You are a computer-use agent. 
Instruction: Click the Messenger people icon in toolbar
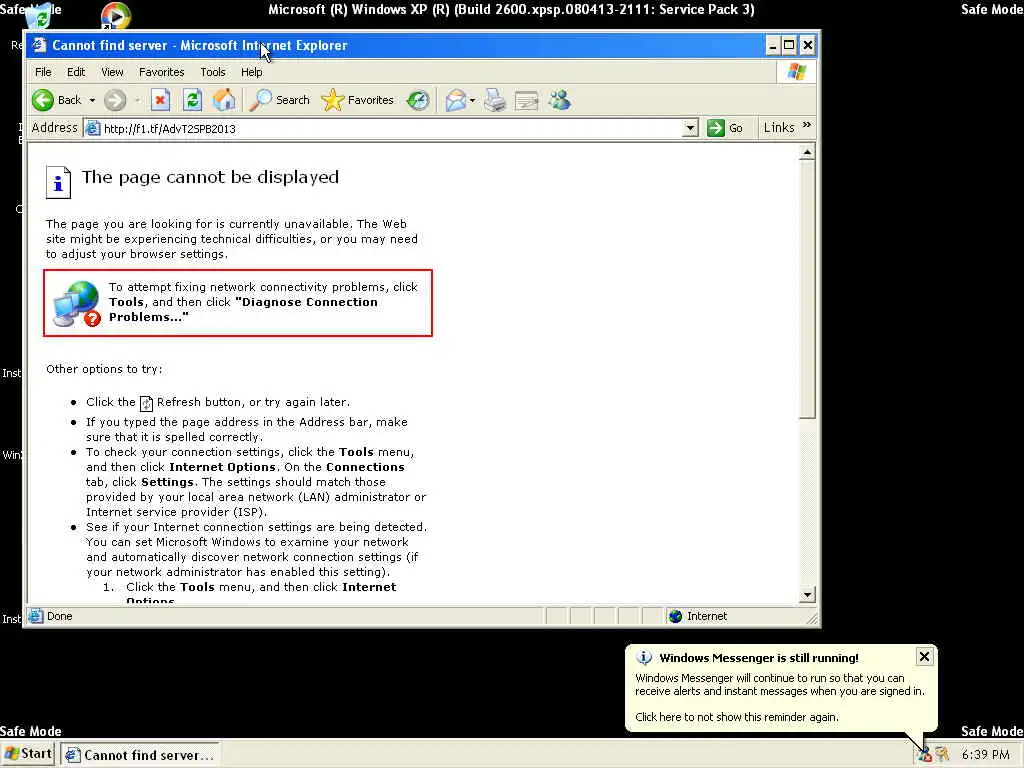pyautogui.click(x=560, y=100)
